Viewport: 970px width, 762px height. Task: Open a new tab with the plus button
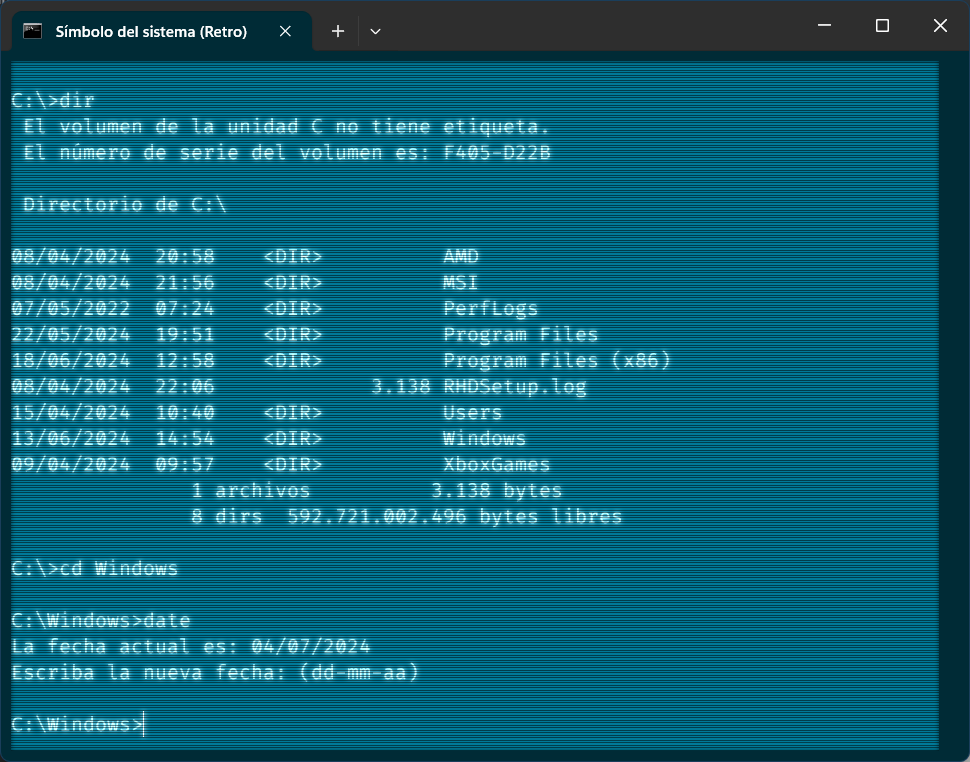coord(338,31)
